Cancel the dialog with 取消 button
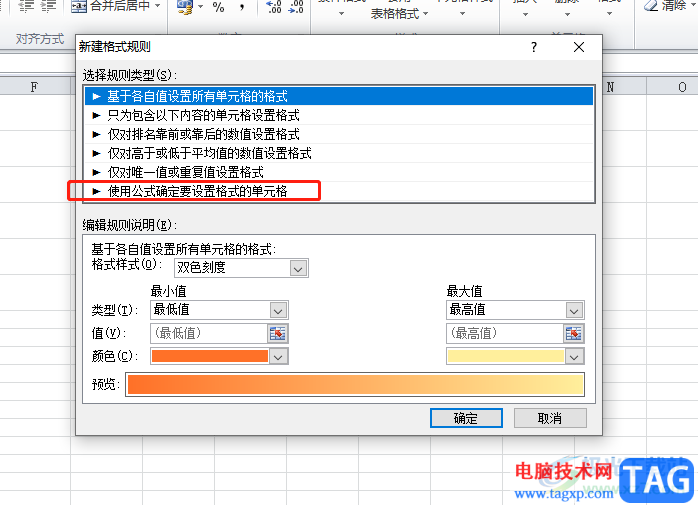 pyautogui.click(x=550, y=418)
